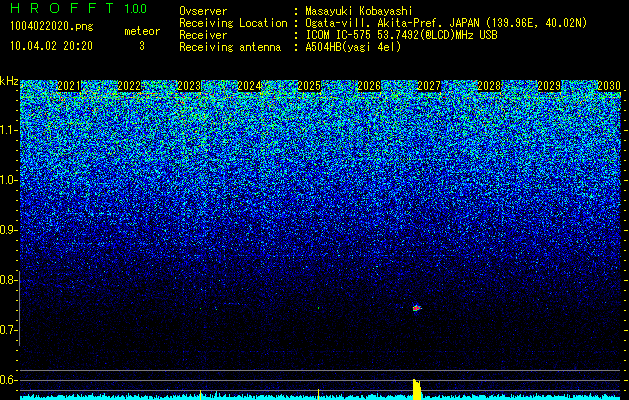The width and height of the screenshot is (629, 400).
Task: Click the 0.8 kHz axis label
Action: point(8,280)
